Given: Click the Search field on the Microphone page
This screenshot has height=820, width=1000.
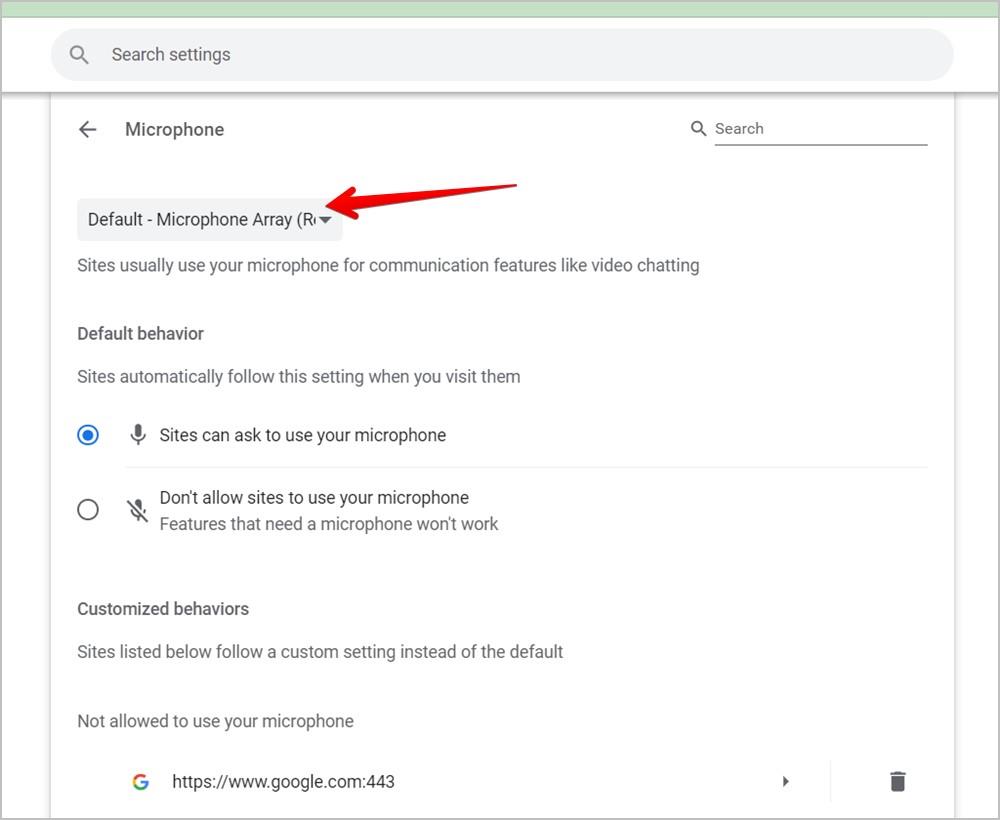Looking at the screenshot, I should pos(821,129).
